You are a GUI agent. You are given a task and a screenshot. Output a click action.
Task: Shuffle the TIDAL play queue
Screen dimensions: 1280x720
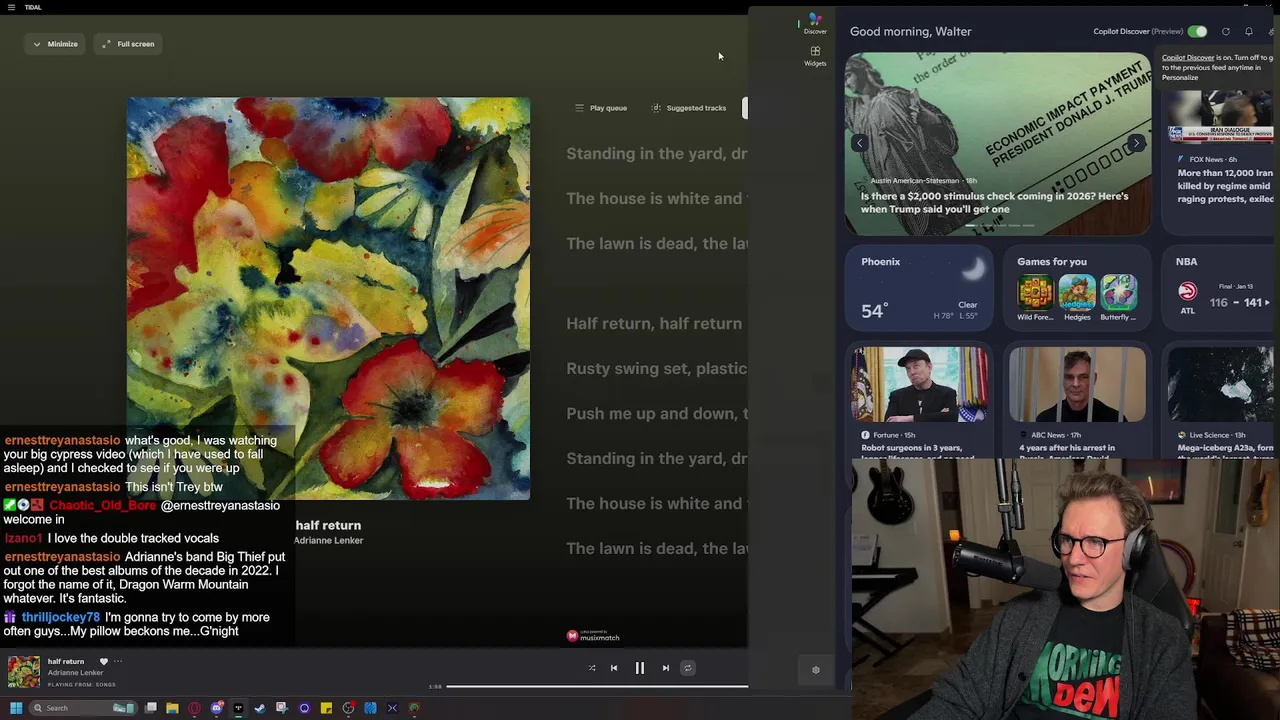(x=592, y=668)
